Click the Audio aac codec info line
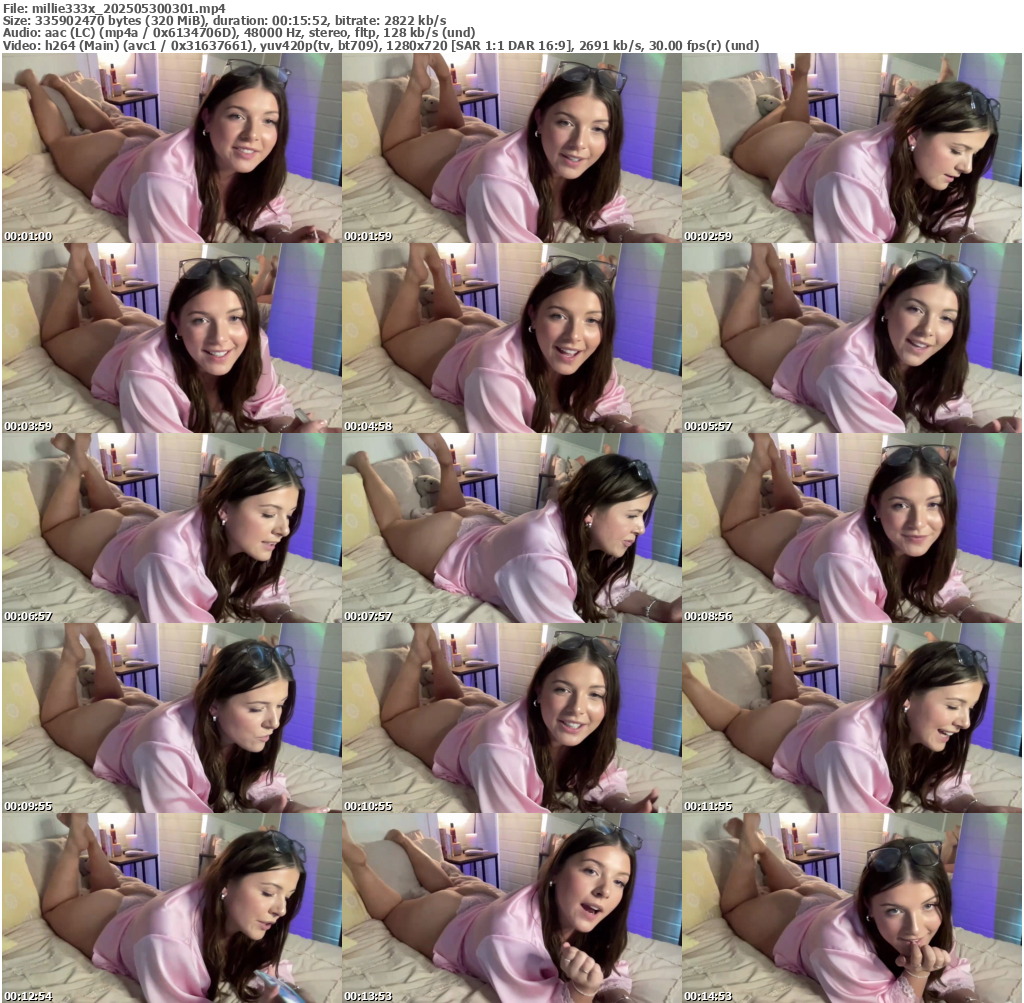The height and width of the screenshot is (1003, 1024). tap(239, 33)
